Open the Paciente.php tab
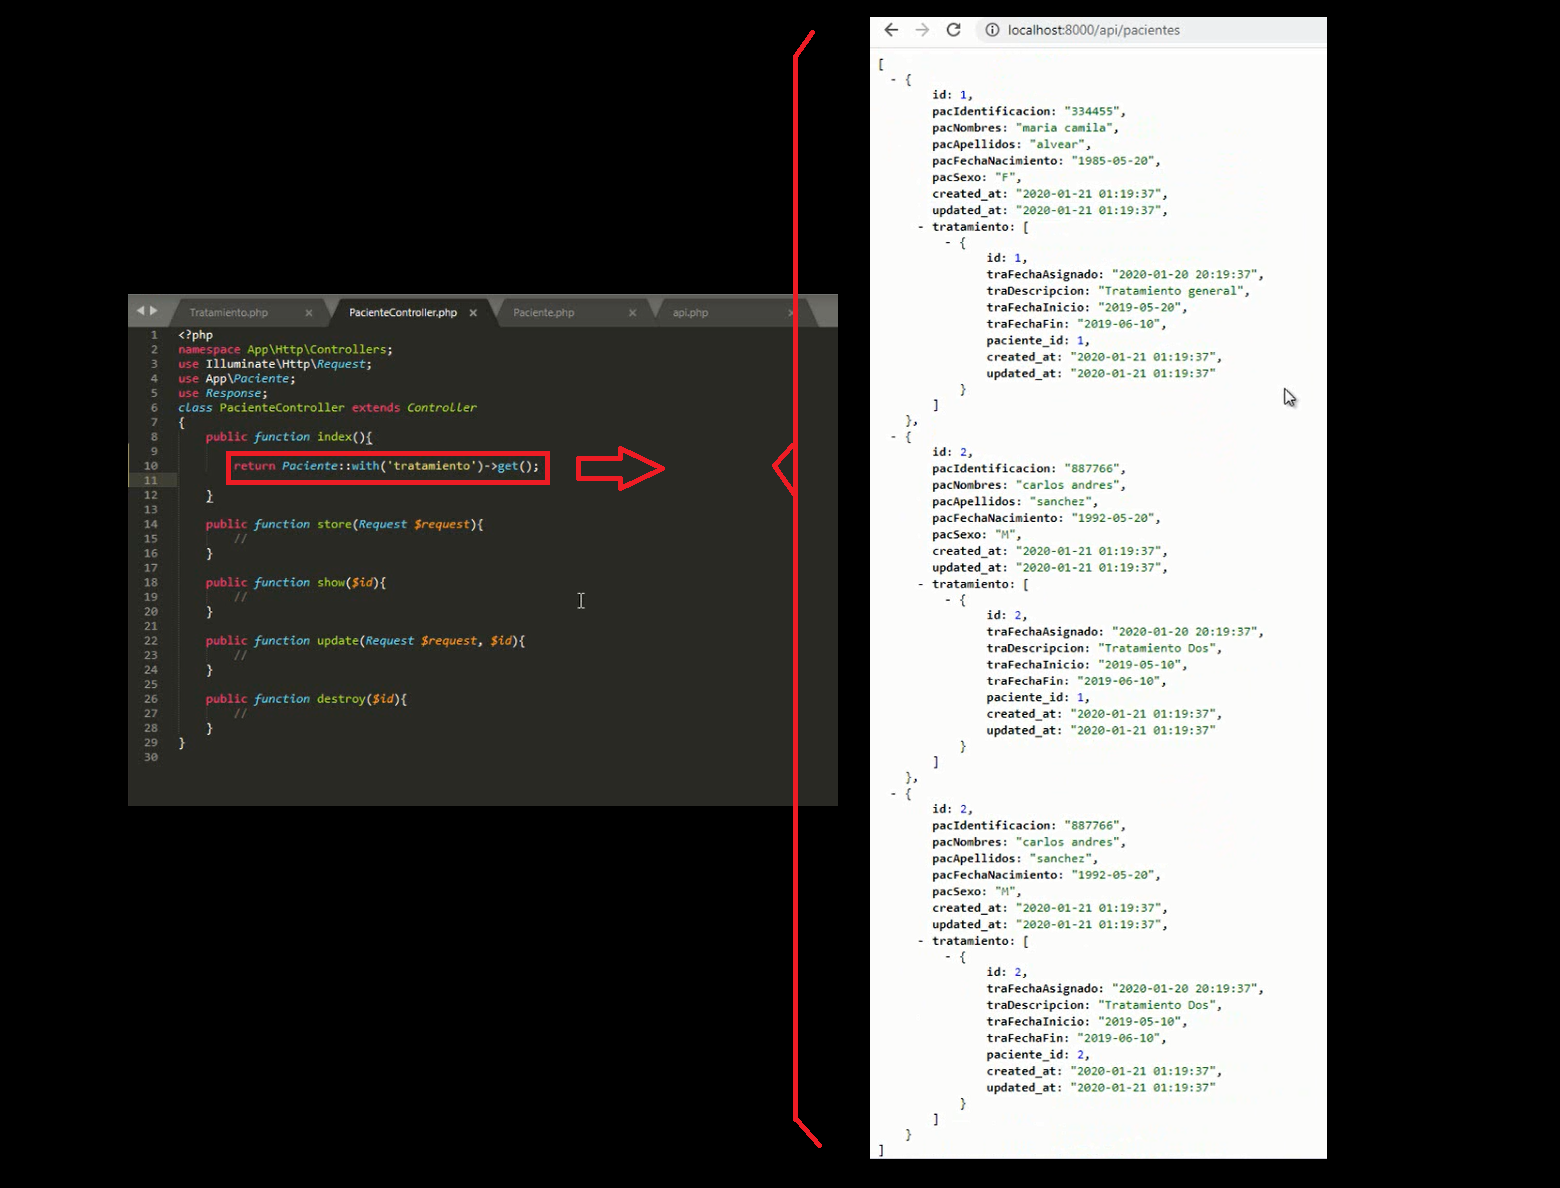The height and width of the screenshot is (1188, 1560). [544, 313]
